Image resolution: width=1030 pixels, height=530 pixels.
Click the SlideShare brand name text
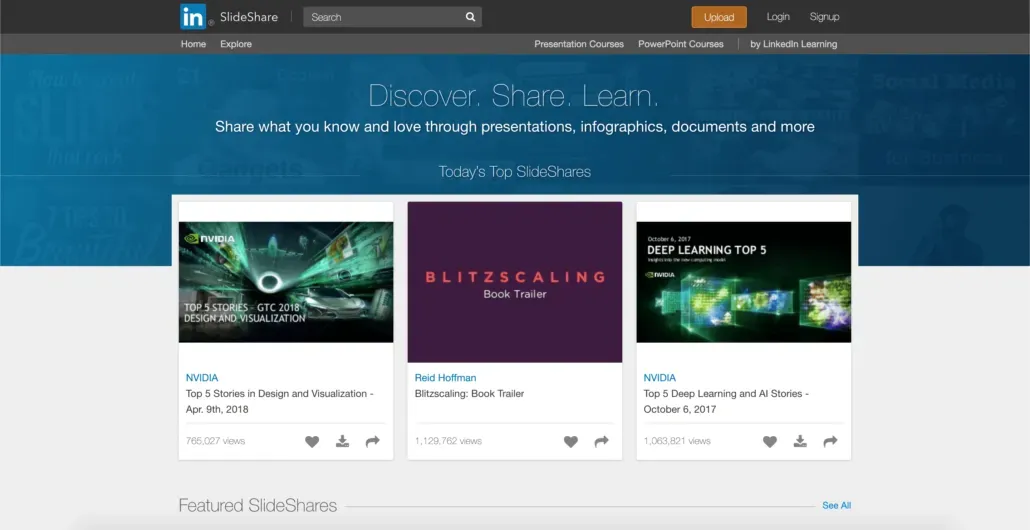point(249,17)
